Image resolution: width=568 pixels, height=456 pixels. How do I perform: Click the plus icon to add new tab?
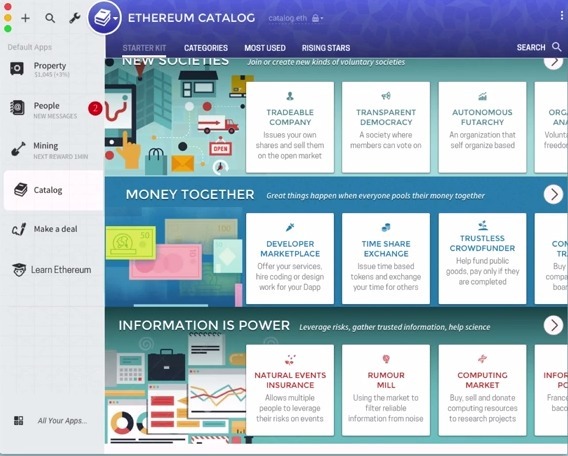(x=25, y=18)
